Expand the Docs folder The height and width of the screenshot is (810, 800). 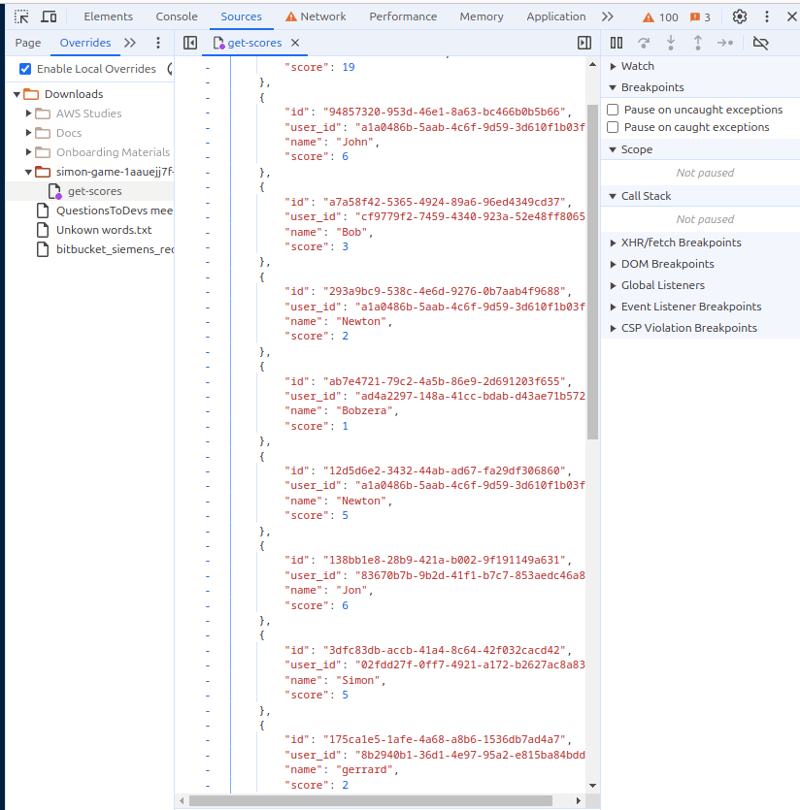point(28,133)
